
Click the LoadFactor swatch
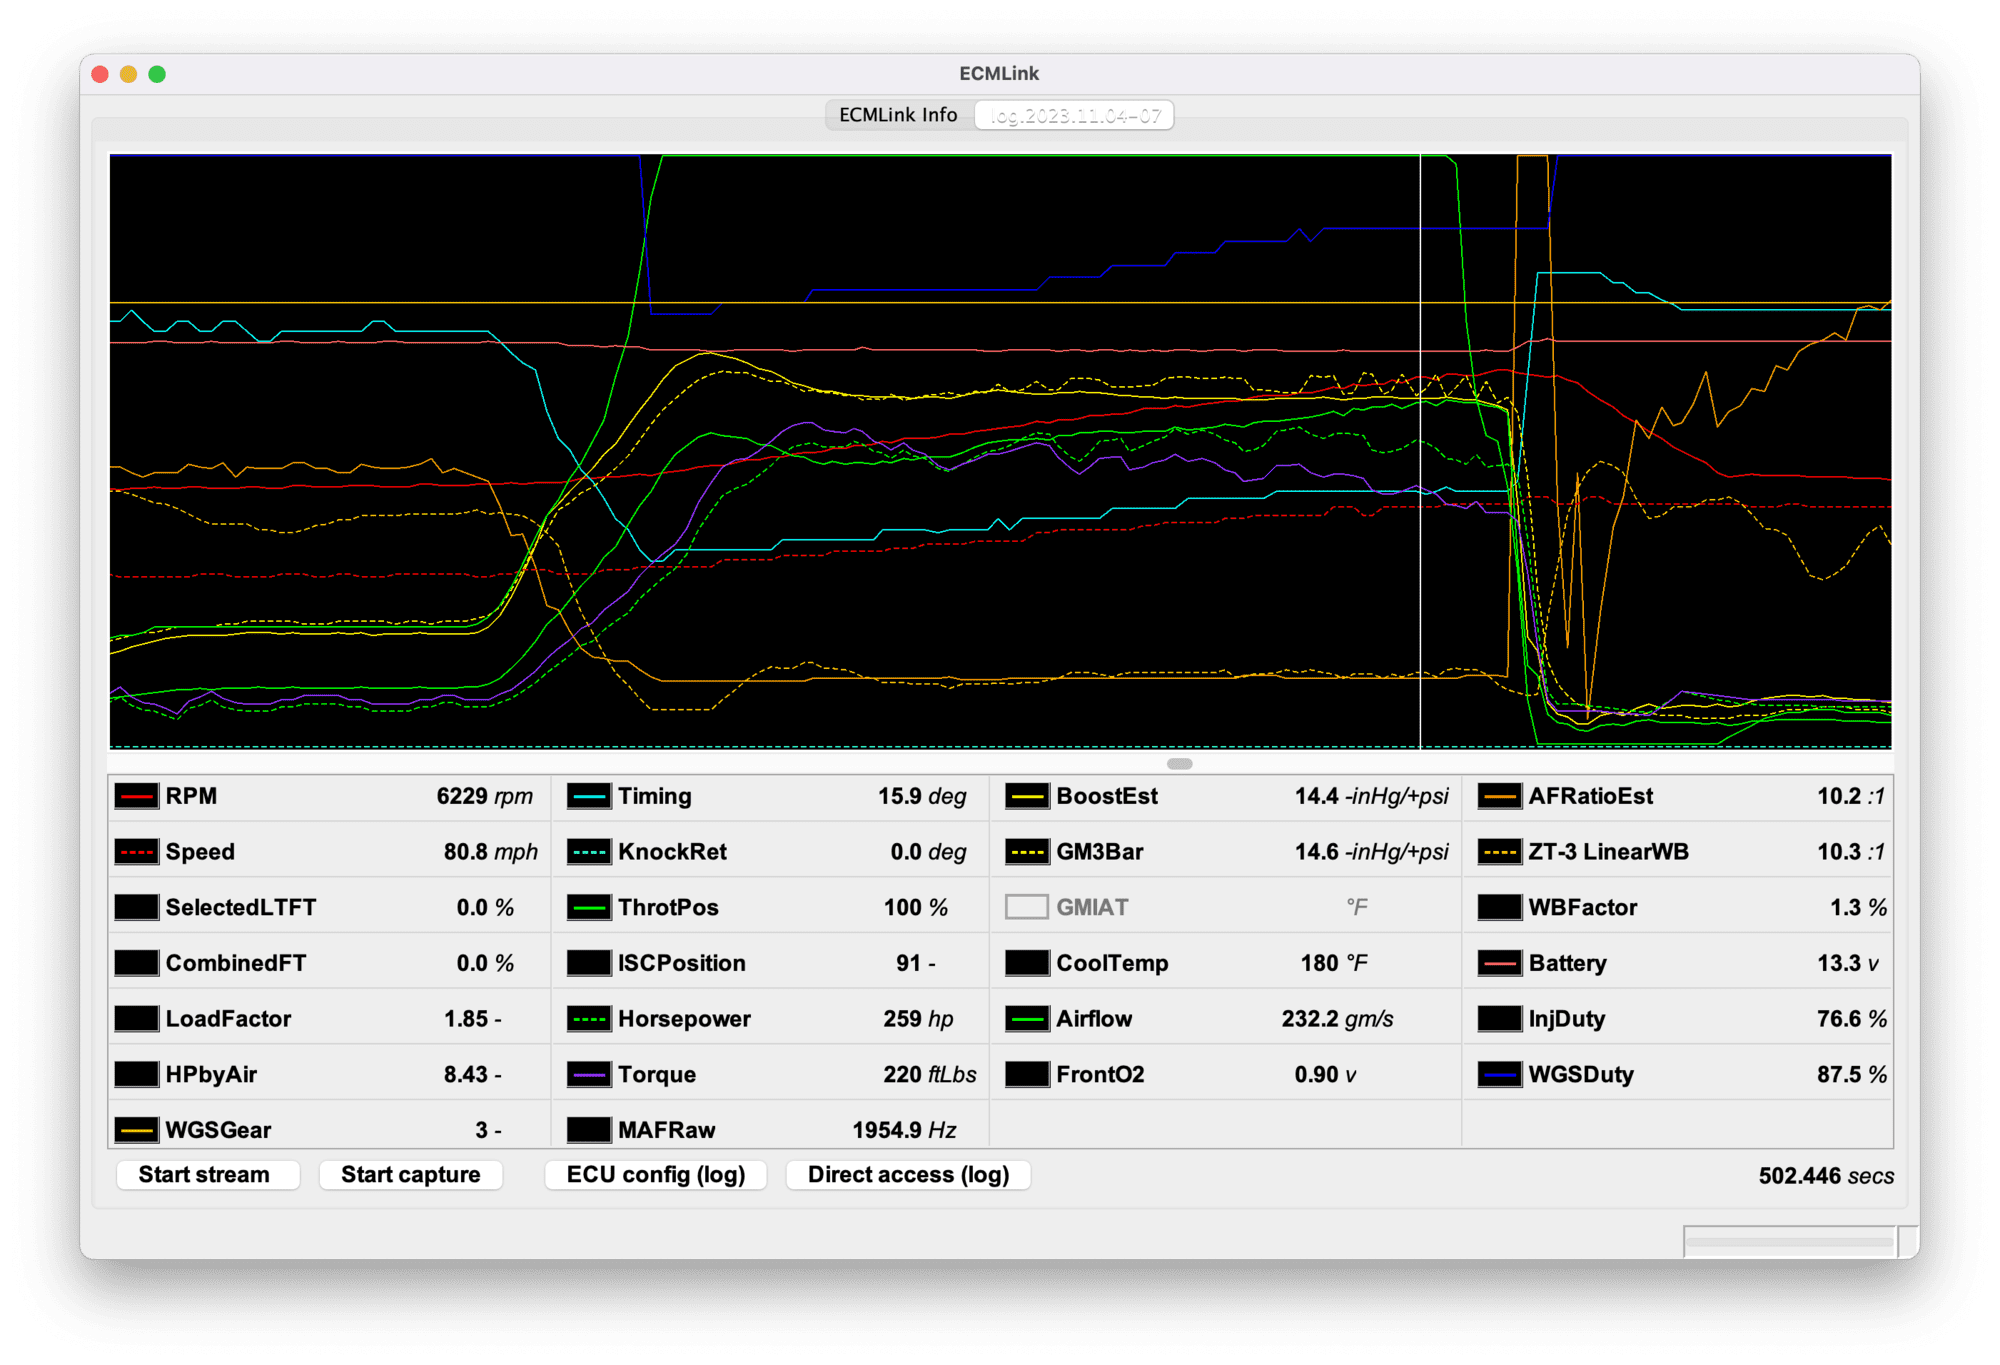click(x=137, y=1019)
